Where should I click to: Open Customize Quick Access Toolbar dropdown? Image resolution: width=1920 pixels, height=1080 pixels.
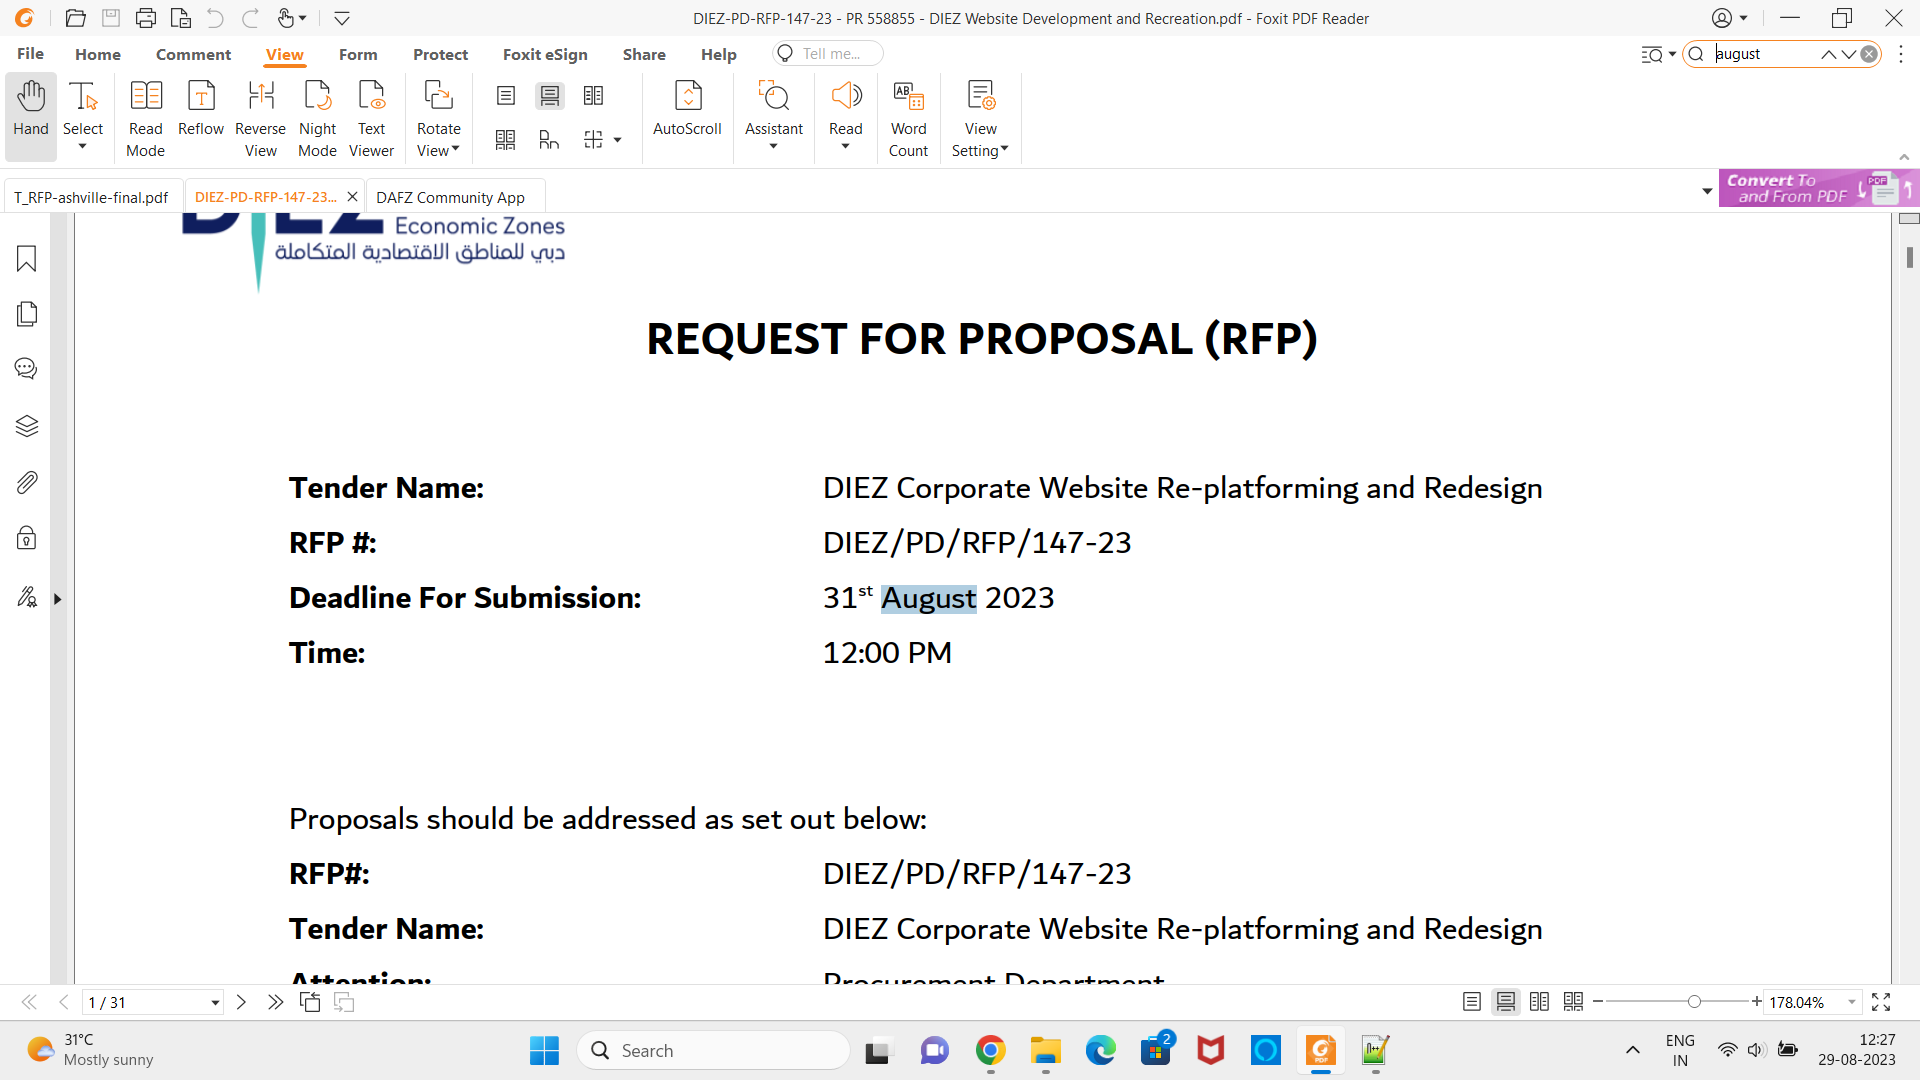tap(341, 18)
